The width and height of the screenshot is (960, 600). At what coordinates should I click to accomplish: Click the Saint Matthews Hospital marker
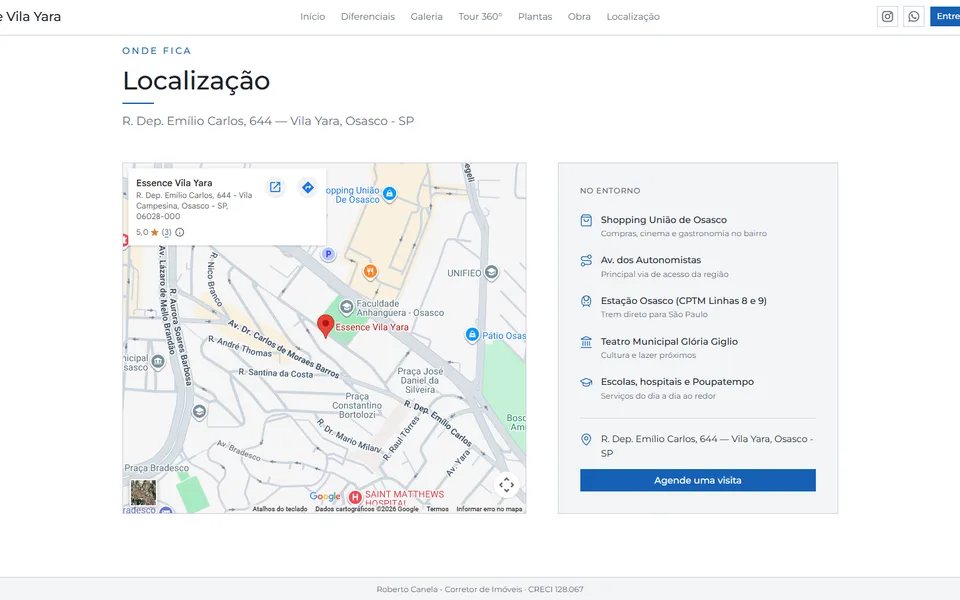354,497
